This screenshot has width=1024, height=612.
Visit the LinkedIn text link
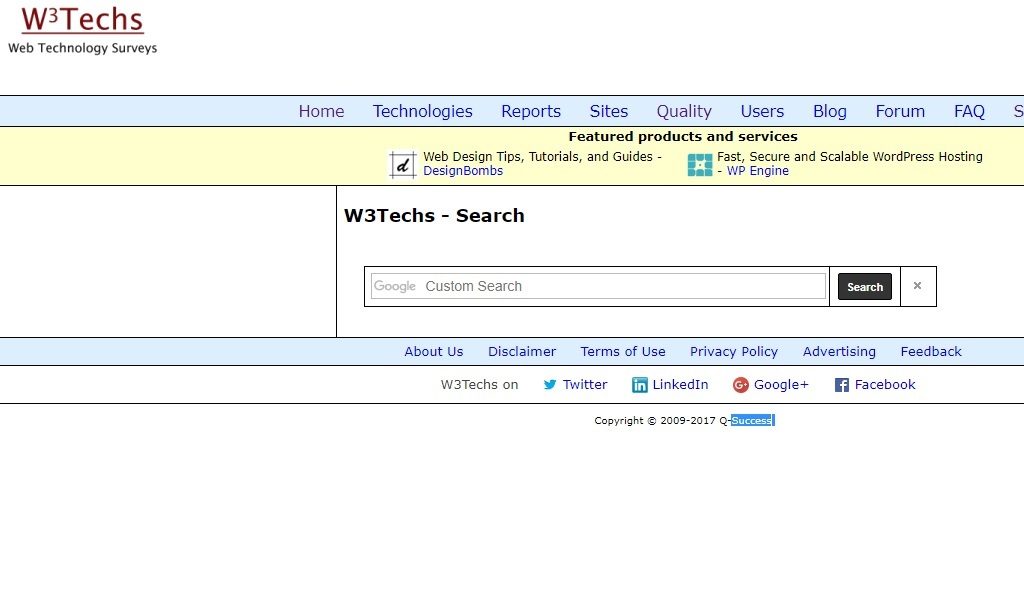pyautogui.click(x=680, y=385)
